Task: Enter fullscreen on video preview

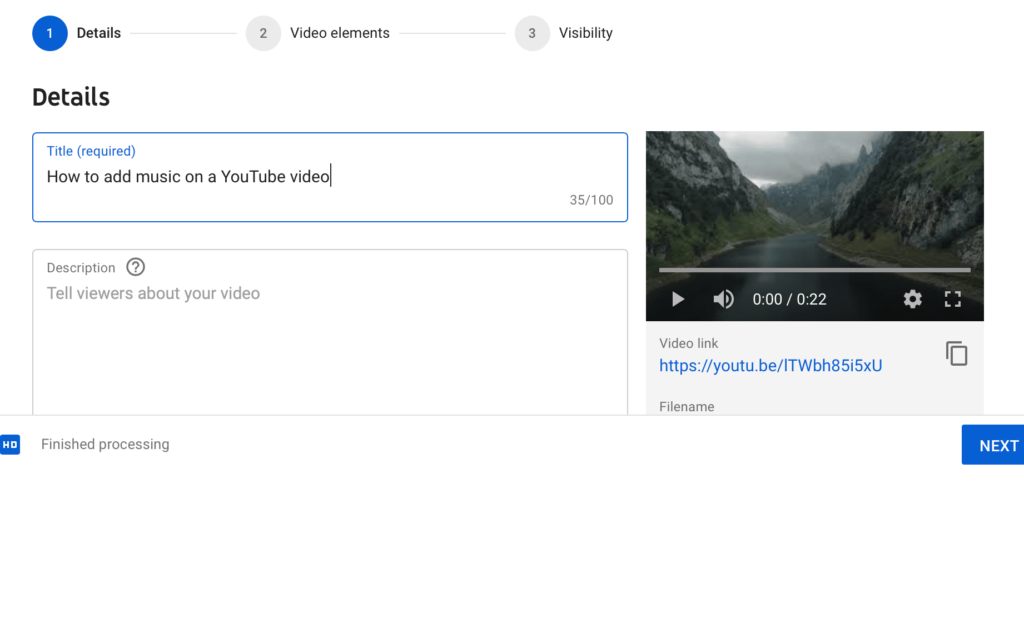Action: [x=953, y=299]
